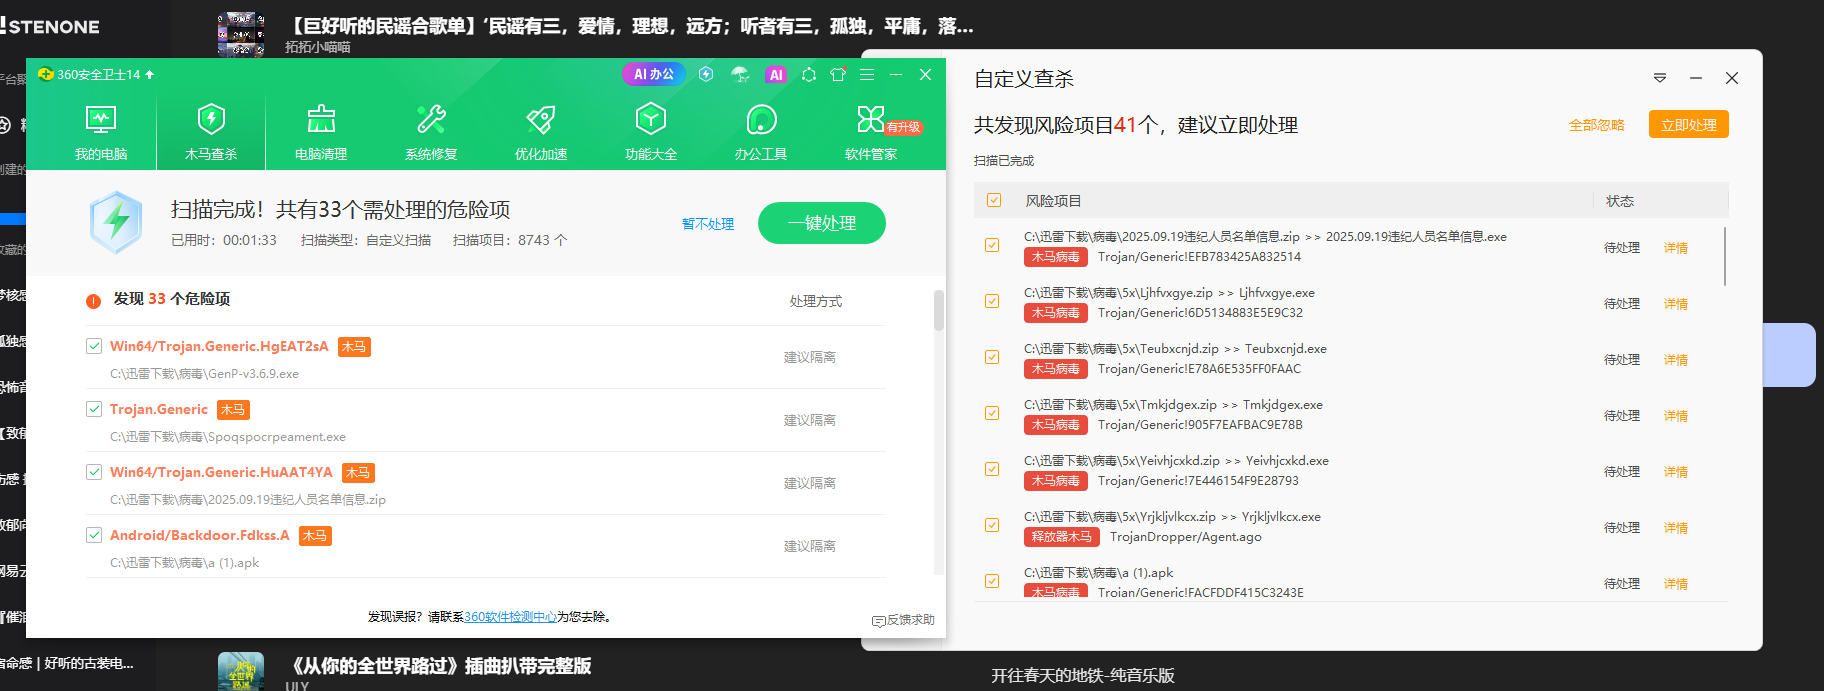Click the 反馈求助 feedback icon
The image size is (1824, 691).
pyautogui.click(x=878, y=621)
